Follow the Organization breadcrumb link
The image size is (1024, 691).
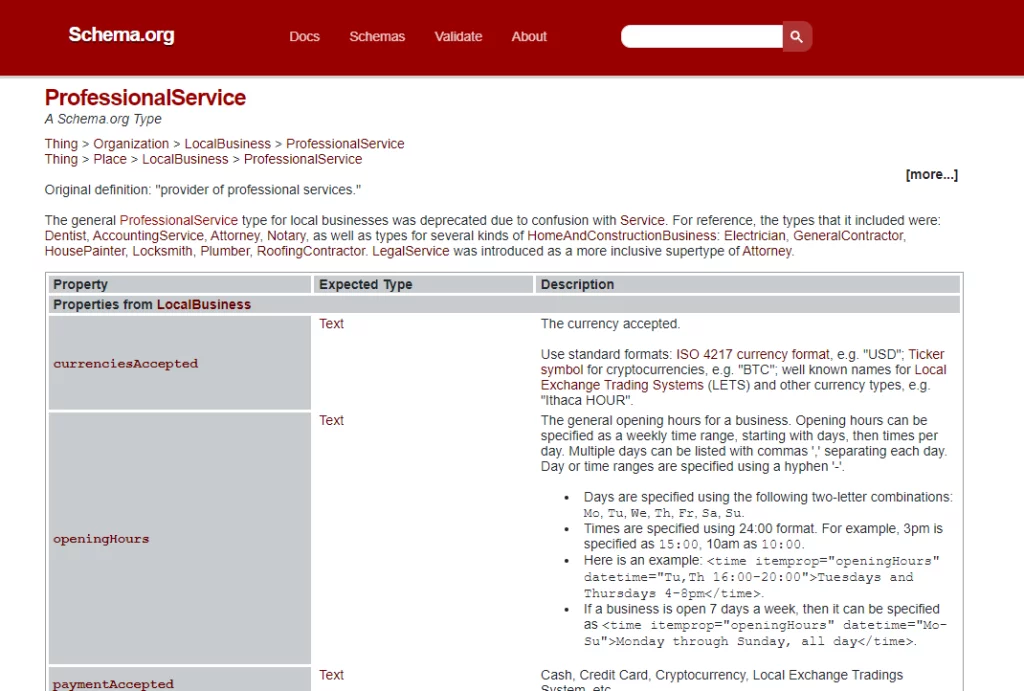tap(131, 144)
